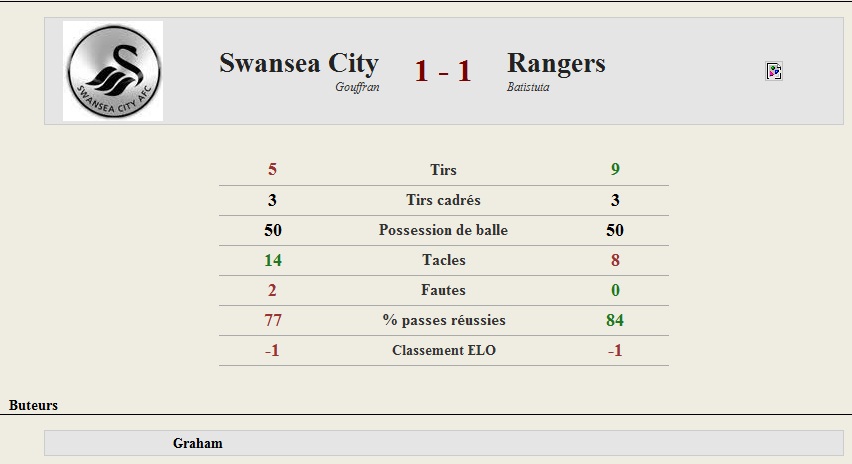
Task: Open the Swansea City team name
Action: [299, 63]
